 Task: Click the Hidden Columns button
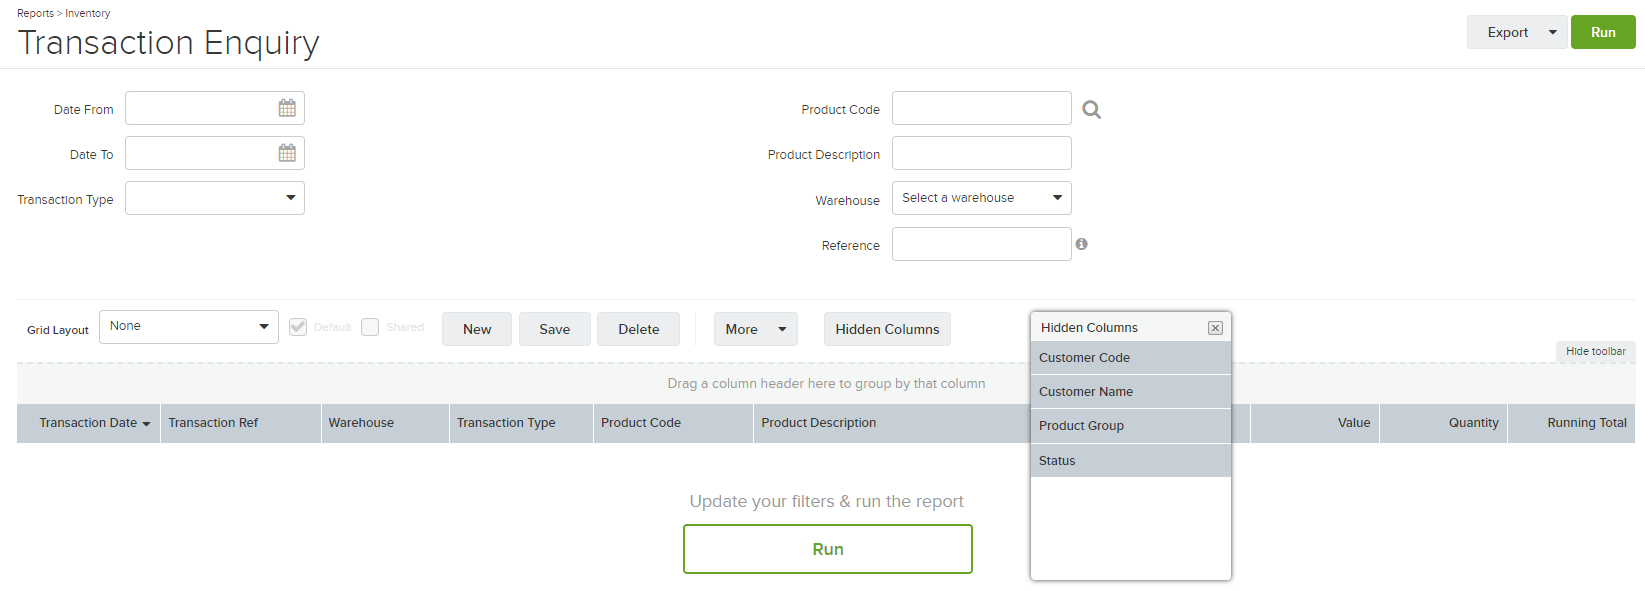coord(887,329)
